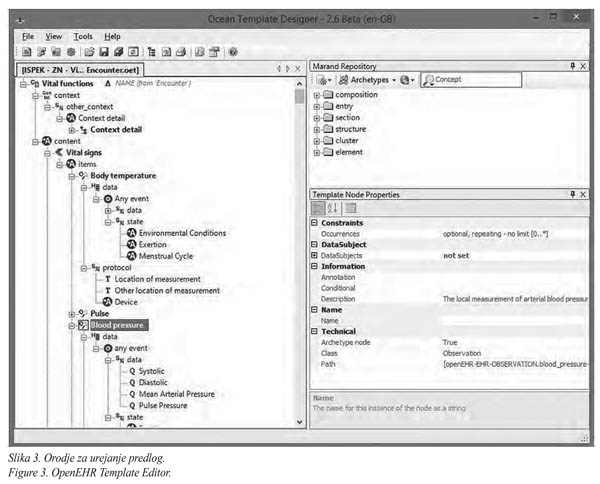Click the cluster folder icon in repository
Viewport: 600px width, 484px height.
(328, 140)
